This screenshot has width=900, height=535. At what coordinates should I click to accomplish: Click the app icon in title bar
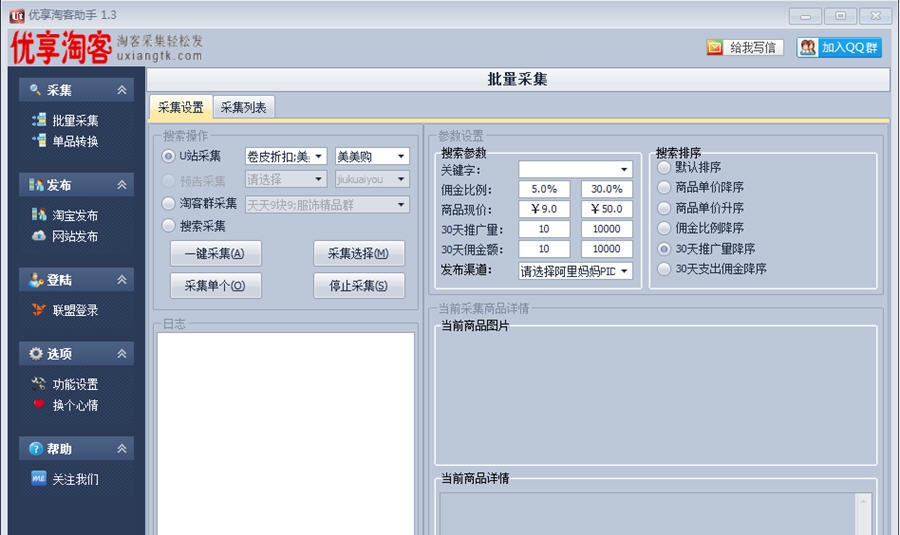pos(17,15)
